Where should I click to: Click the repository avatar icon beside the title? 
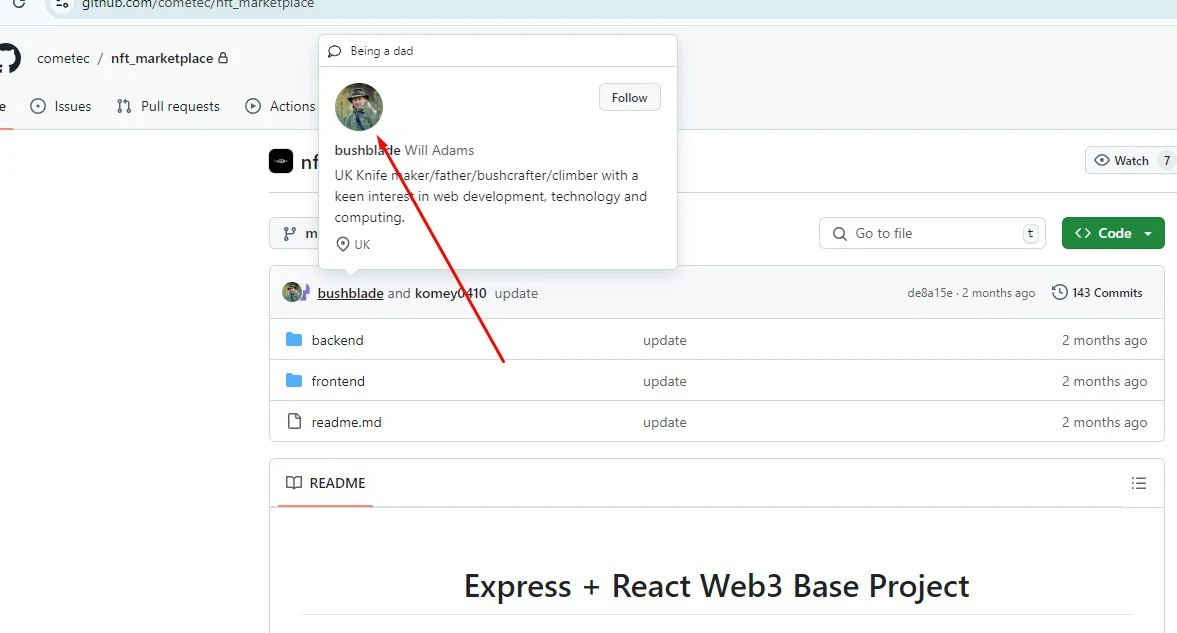tap(281, 161)
